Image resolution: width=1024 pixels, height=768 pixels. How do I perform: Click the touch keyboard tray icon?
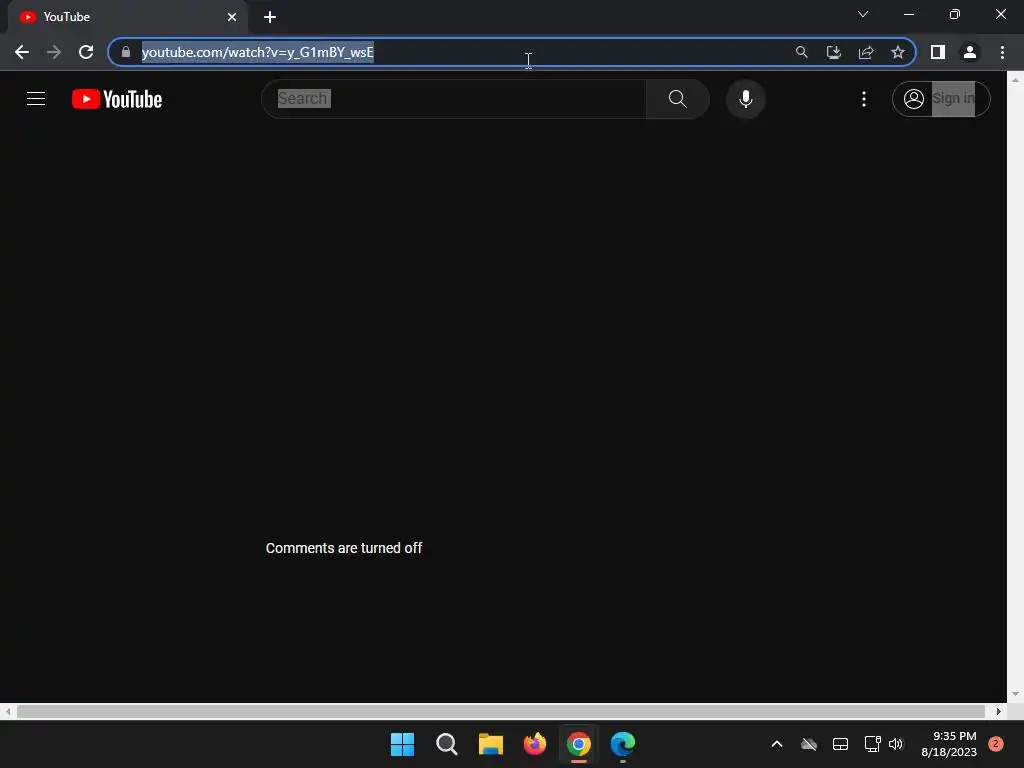point(840,744)
